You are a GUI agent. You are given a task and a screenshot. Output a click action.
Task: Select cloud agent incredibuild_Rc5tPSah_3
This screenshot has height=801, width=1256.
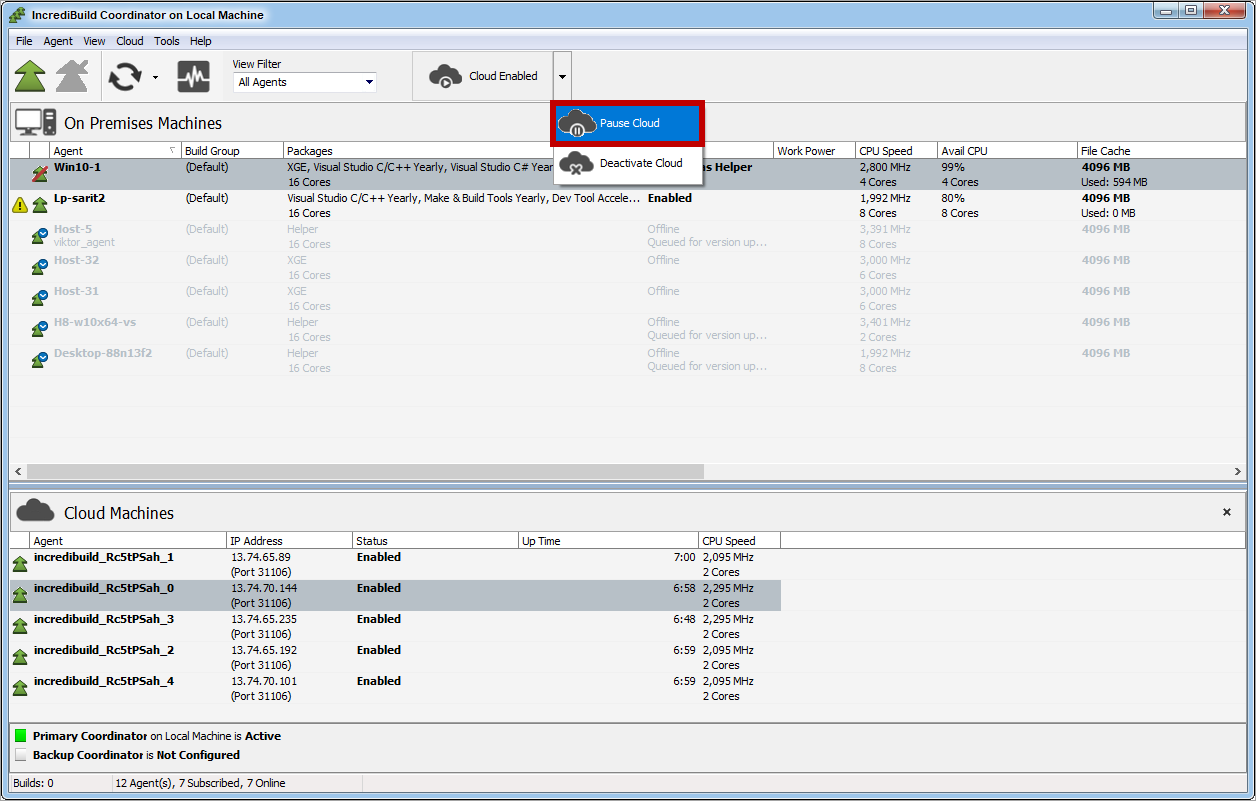point(104,619)
